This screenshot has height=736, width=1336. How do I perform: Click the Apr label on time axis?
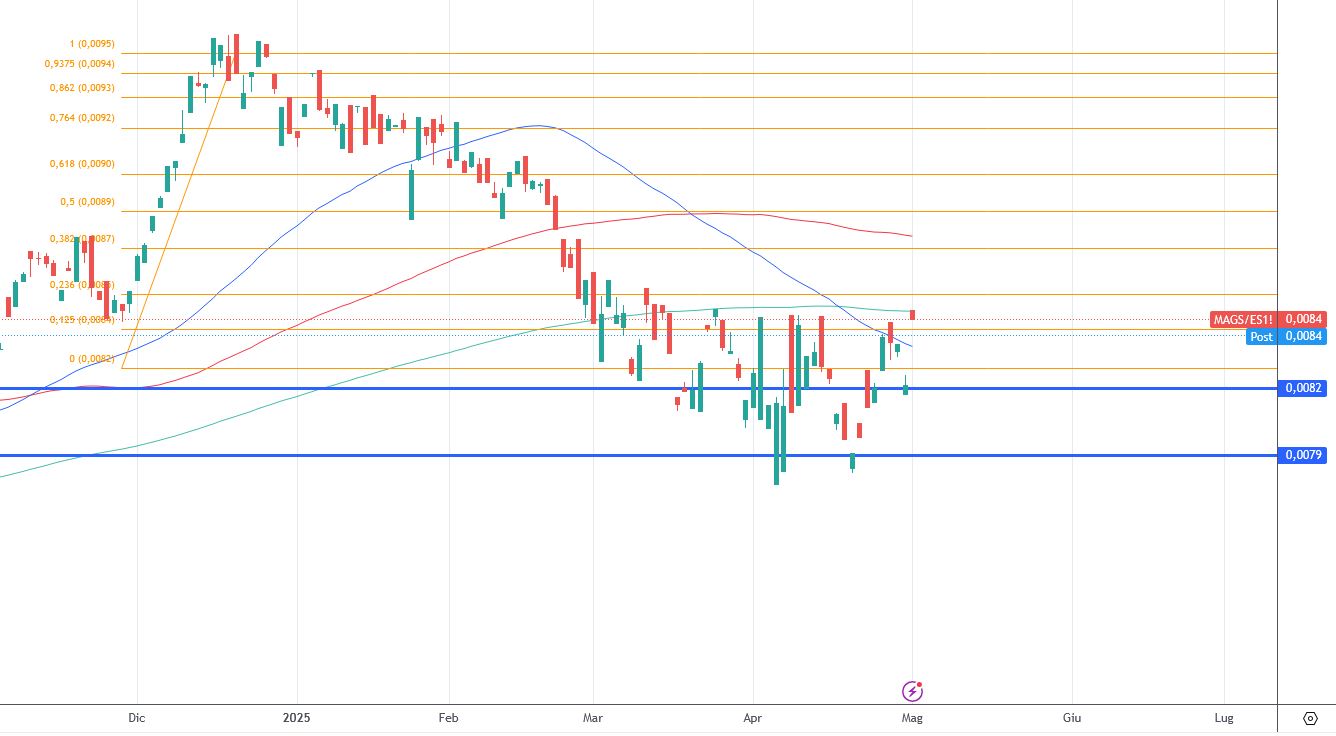click(752, 718)
